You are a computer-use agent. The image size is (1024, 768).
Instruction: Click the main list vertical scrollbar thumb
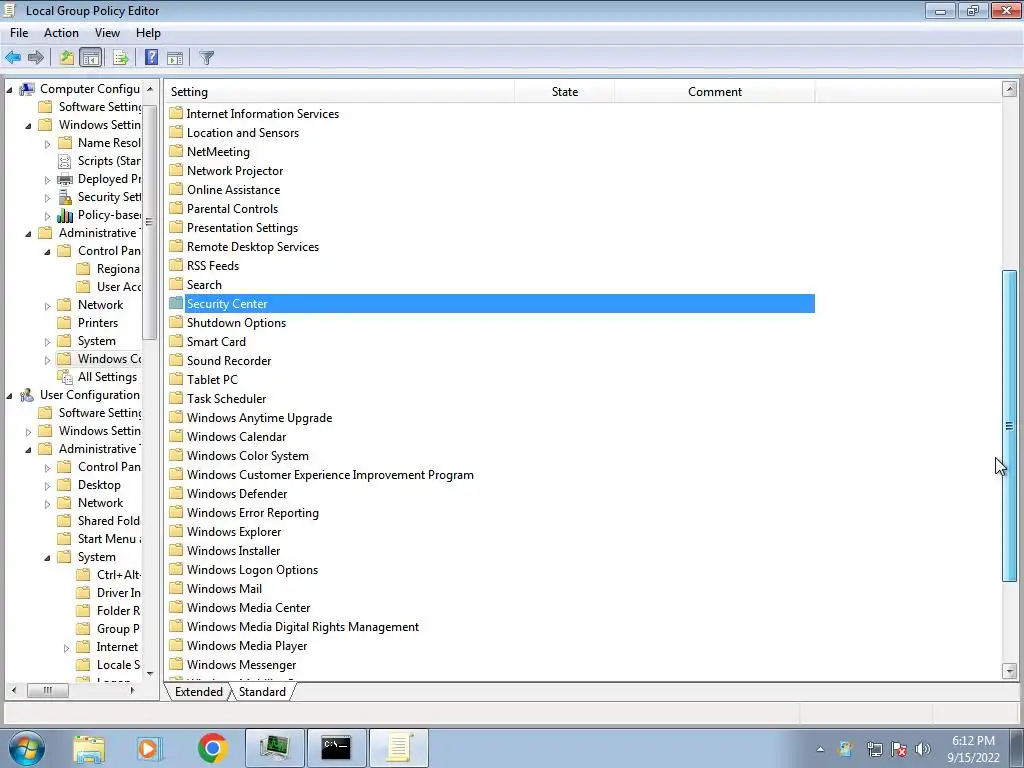[1010, 425]
